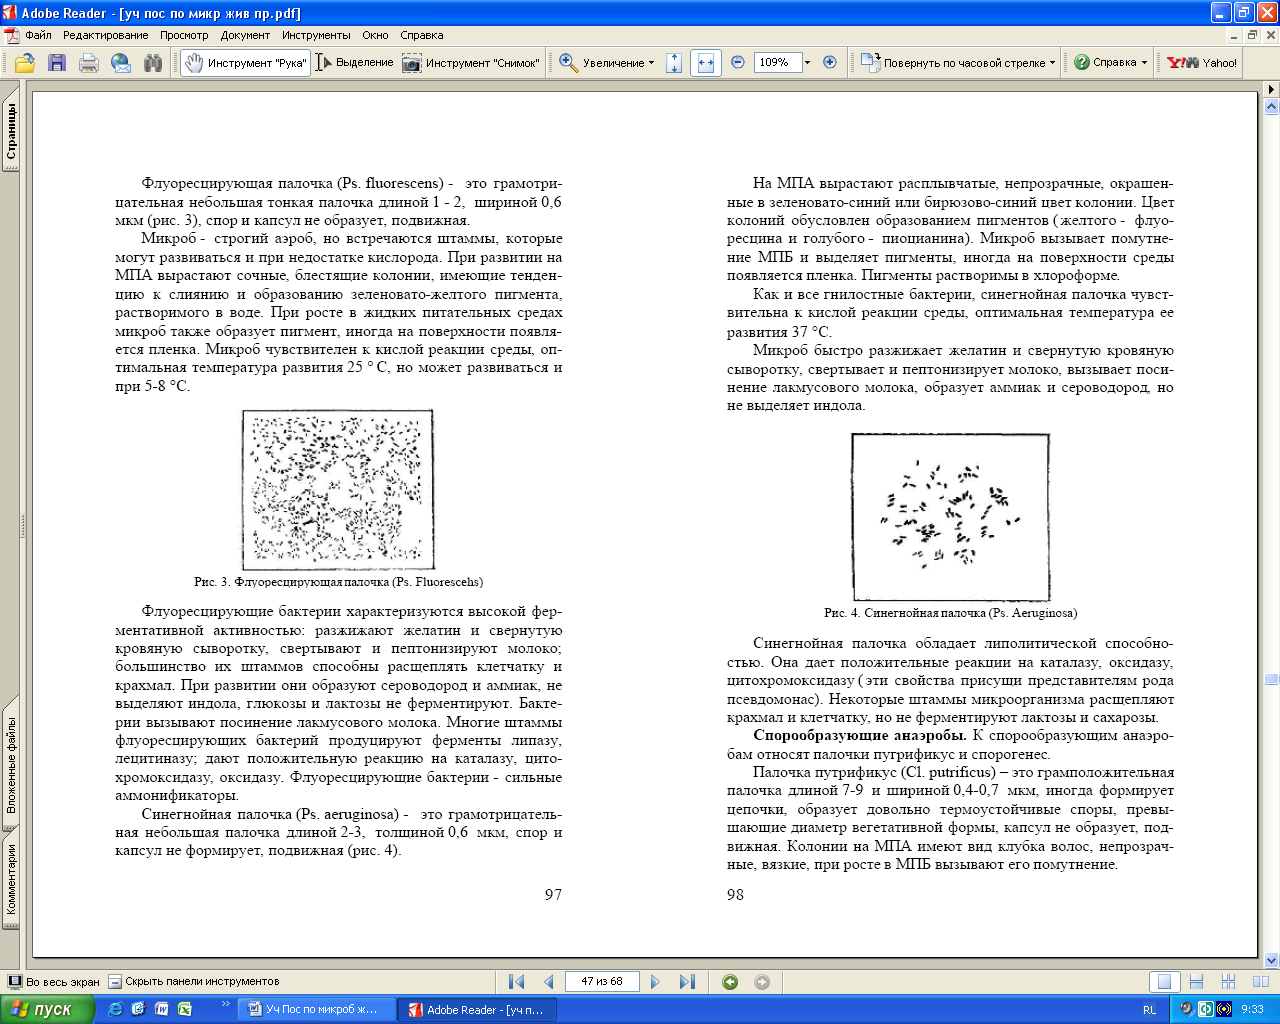Open the Инструменты menu
Viewport: 1280px width, 1024px height.
pyautogui.click(x=316, y=35)
